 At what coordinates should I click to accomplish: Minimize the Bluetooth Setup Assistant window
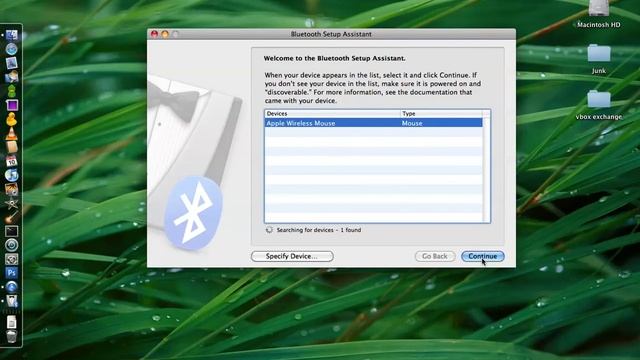pos(165,34)
